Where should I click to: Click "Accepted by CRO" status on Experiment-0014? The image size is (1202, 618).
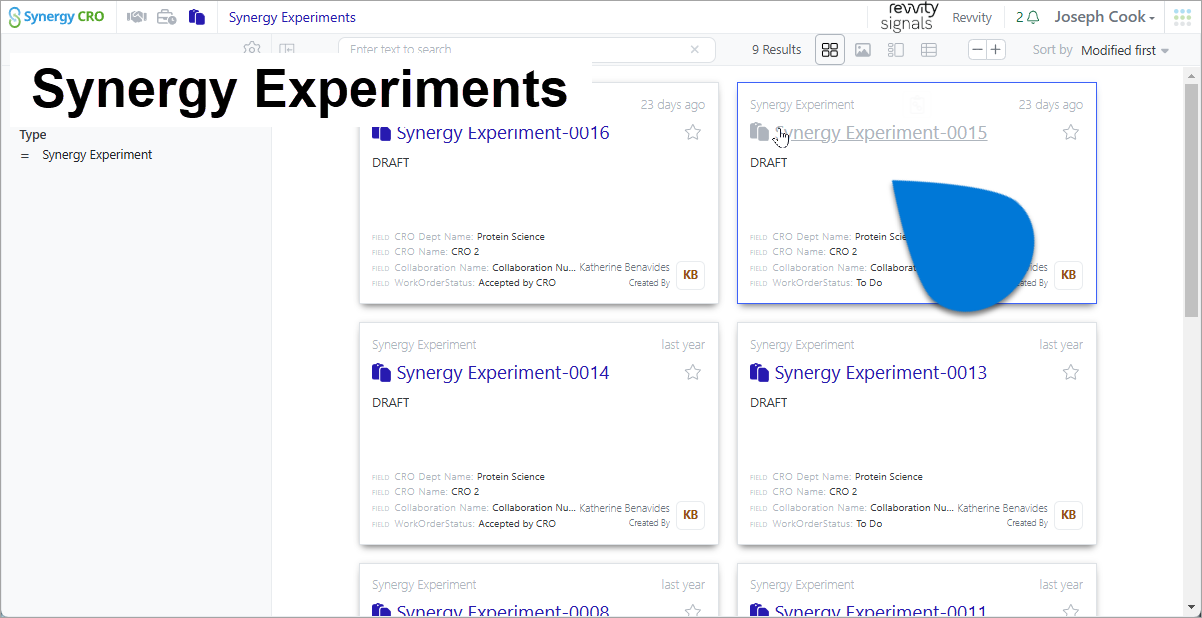[x=517, y=523]
